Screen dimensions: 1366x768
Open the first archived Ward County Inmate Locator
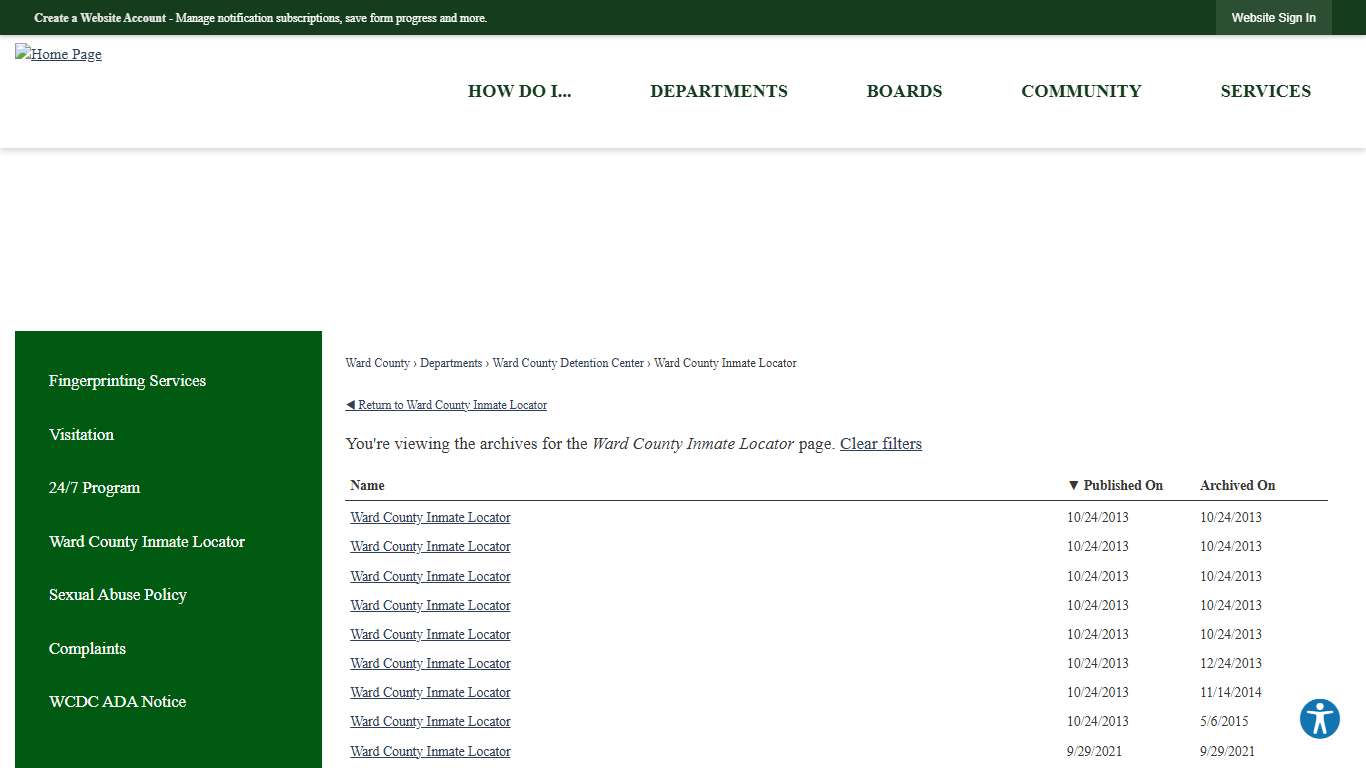click(430, 517)
